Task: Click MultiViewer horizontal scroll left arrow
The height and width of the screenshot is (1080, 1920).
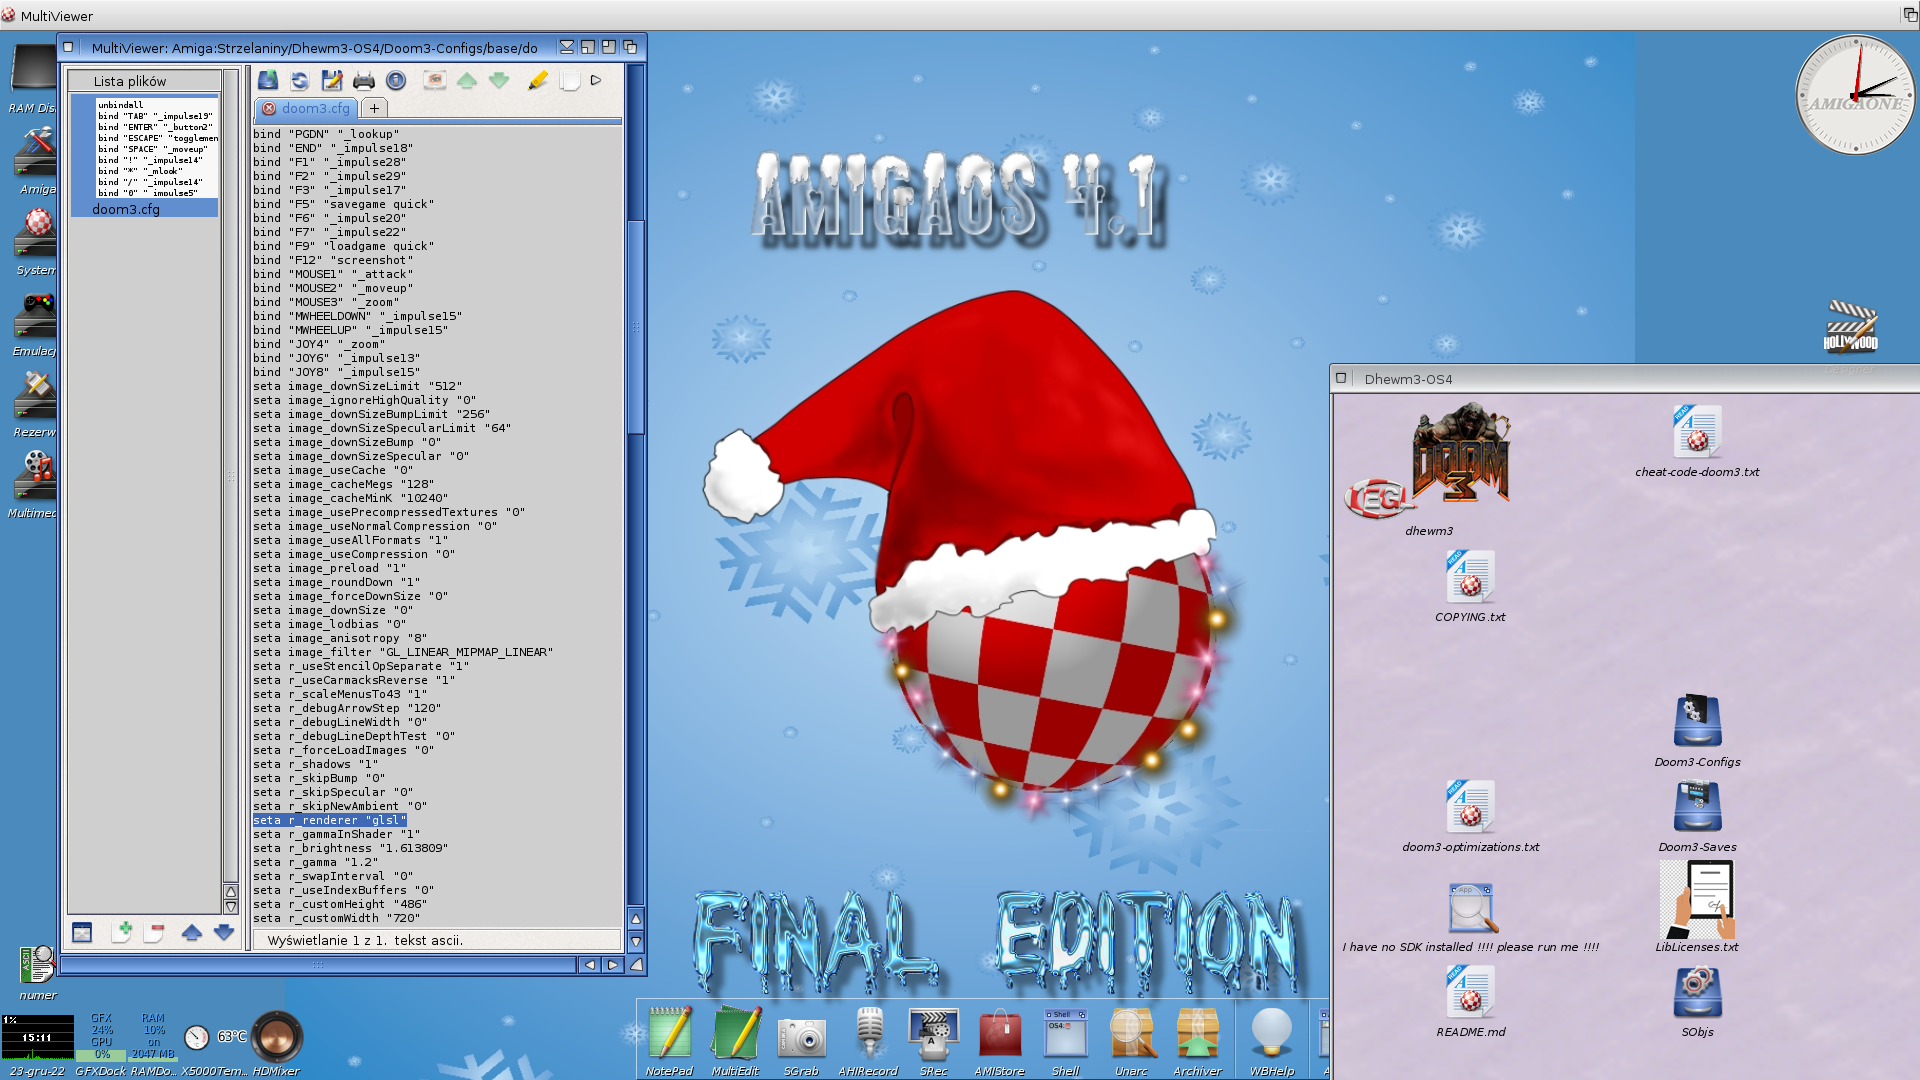Action: tap(590, 965)
